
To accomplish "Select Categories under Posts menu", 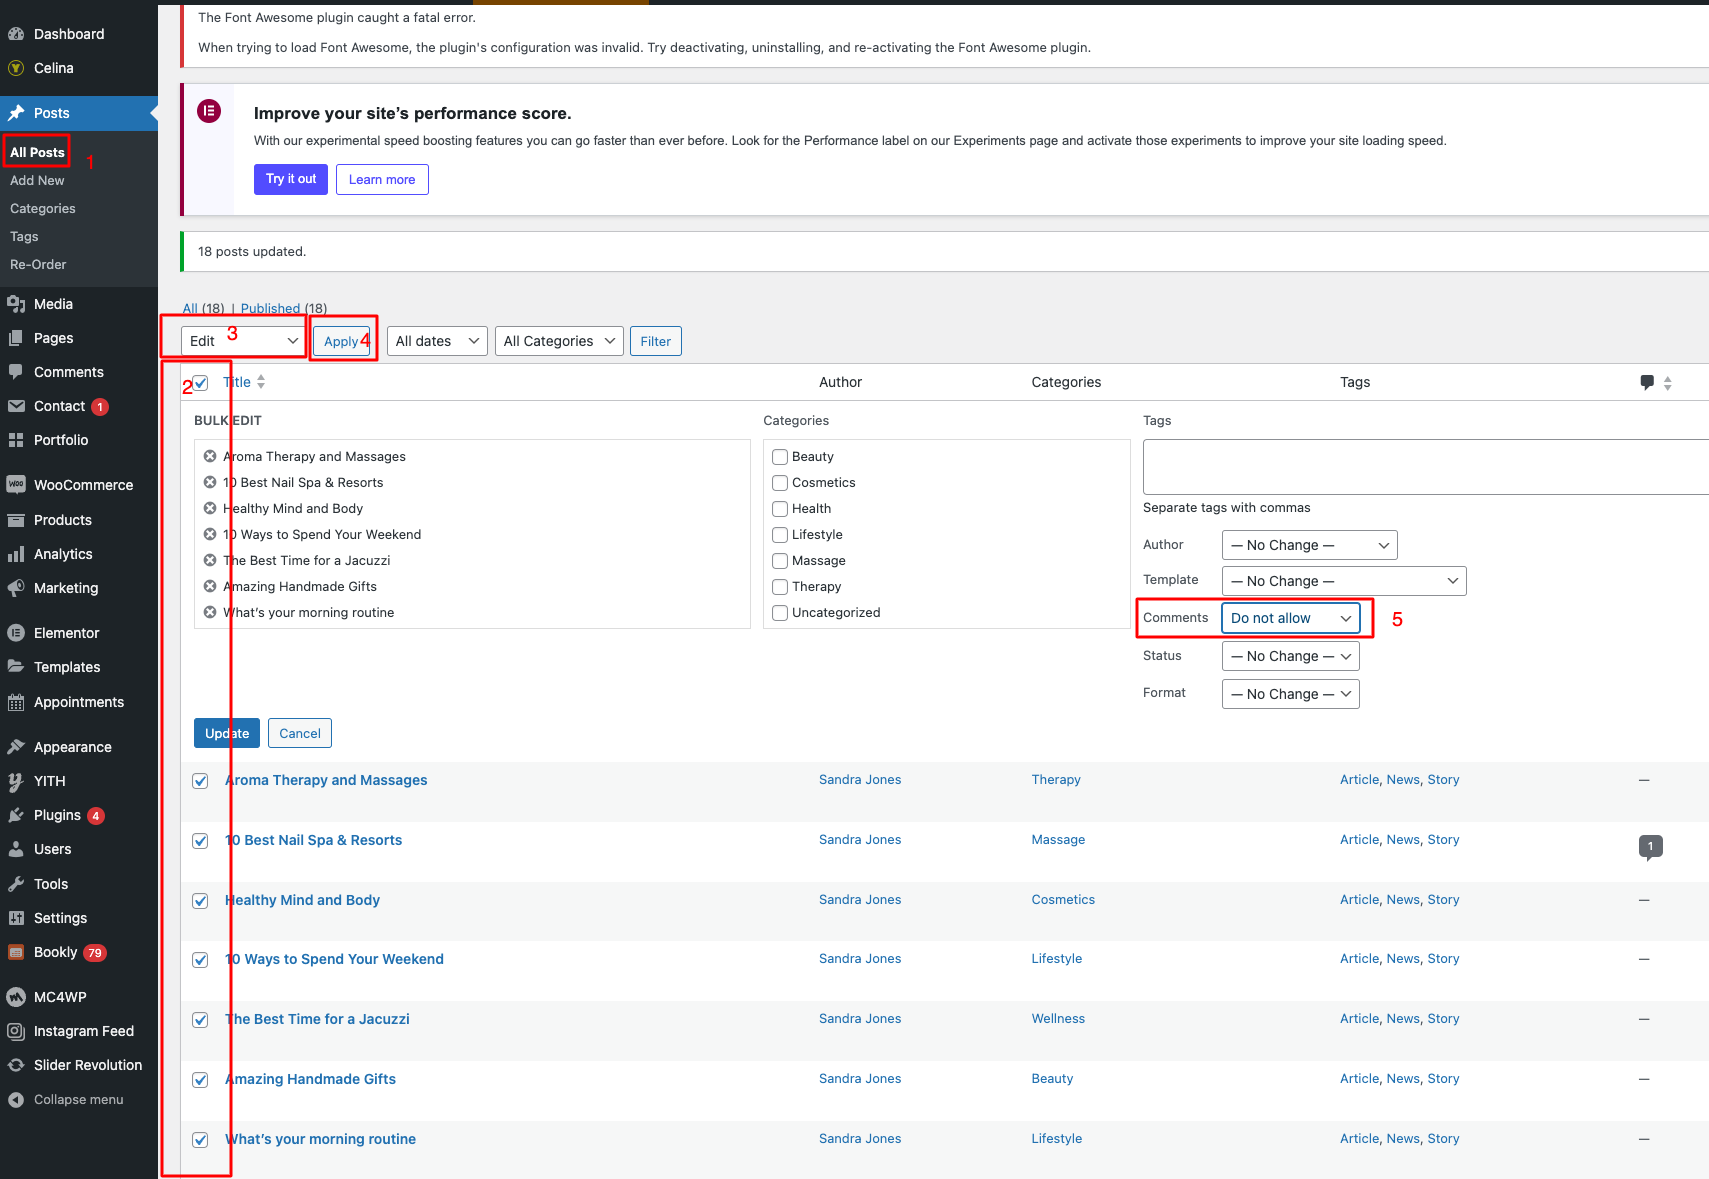I will pos(43,208).
